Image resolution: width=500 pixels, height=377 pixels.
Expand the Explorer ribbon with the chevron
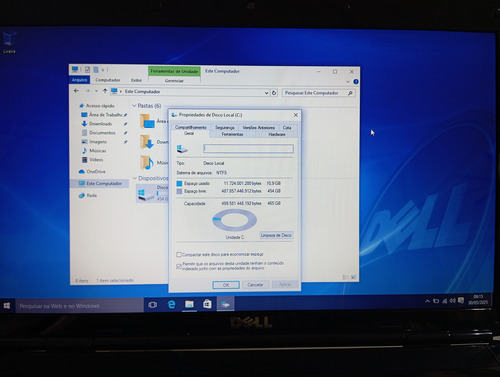tap(348, 82)
